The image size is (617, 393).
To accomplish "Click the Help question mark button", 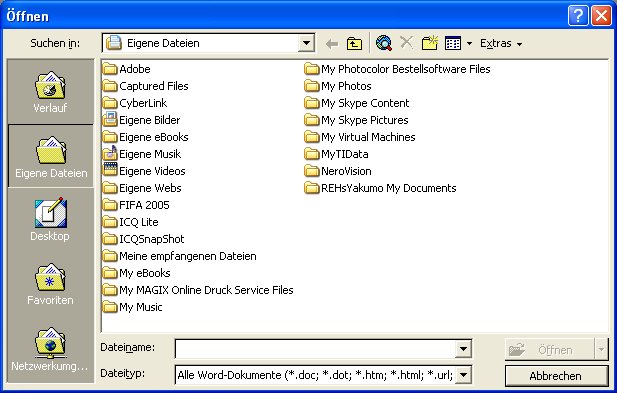I will (578, 16).
